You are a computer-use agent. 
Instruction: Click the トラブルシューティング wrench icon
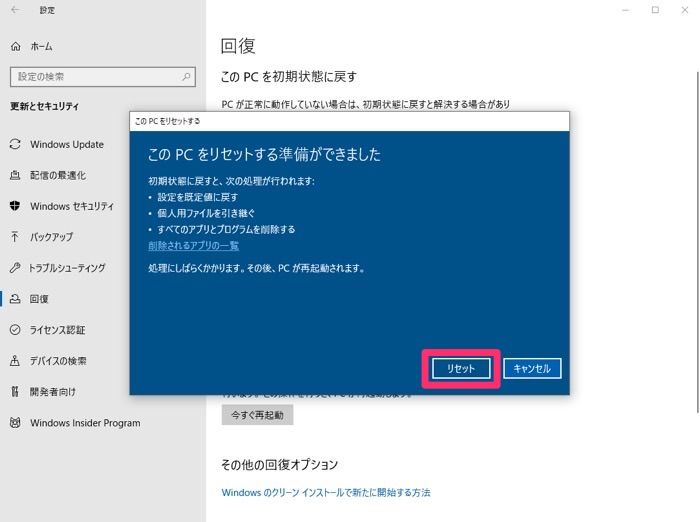(15, 267)
